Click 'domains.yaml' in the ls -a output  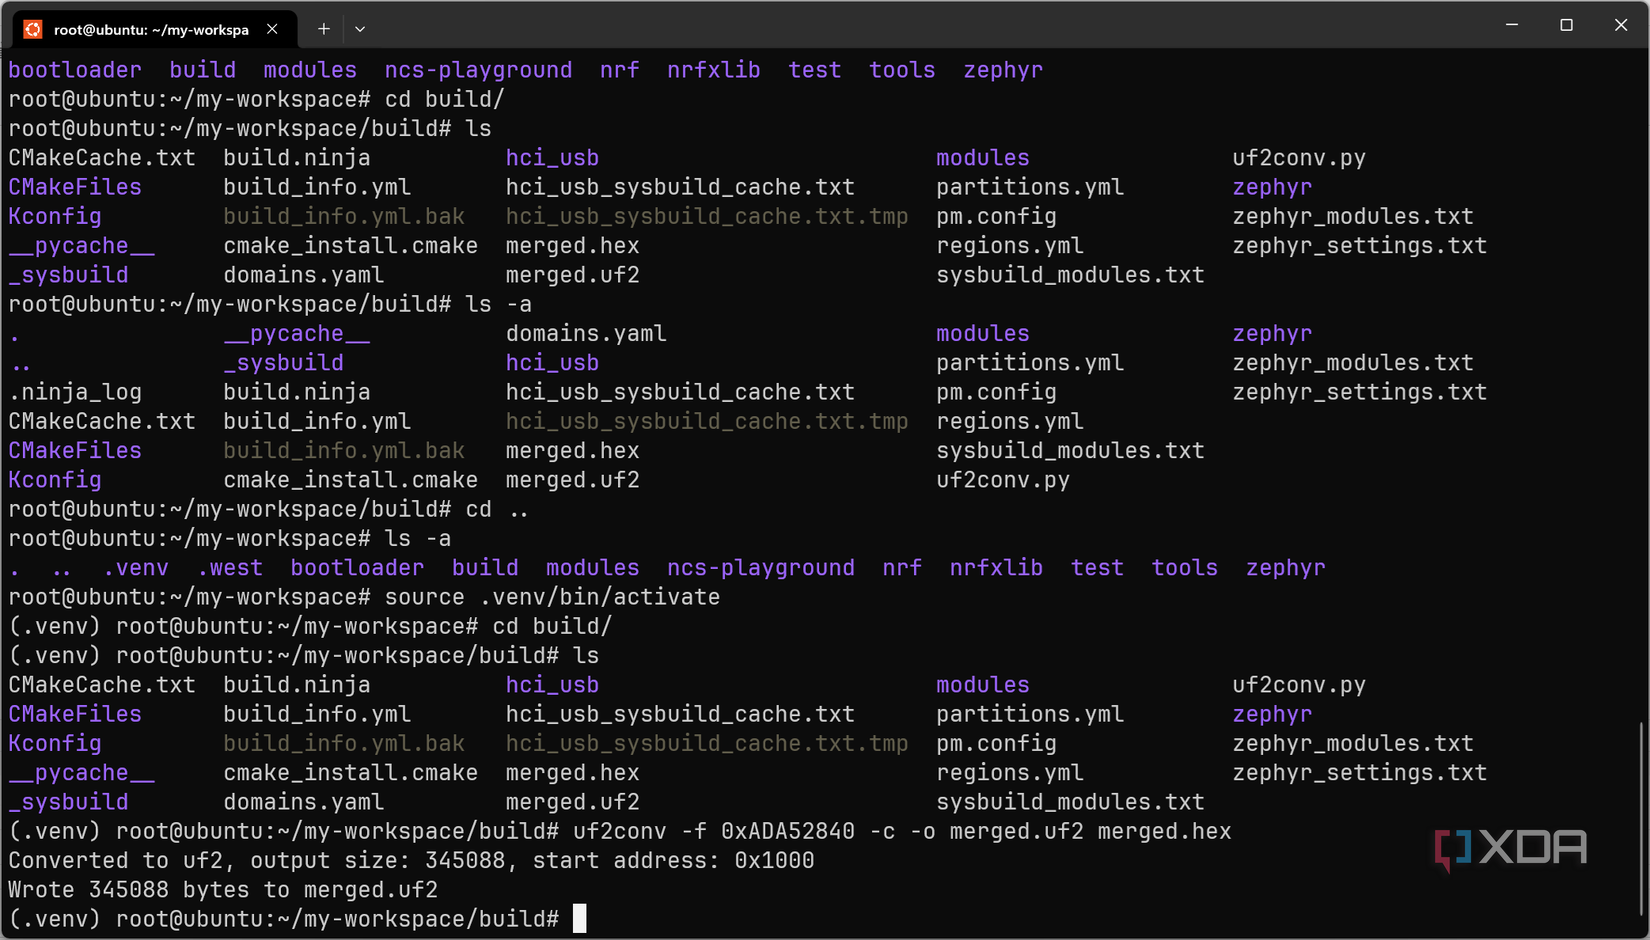[x=586, y=334]
